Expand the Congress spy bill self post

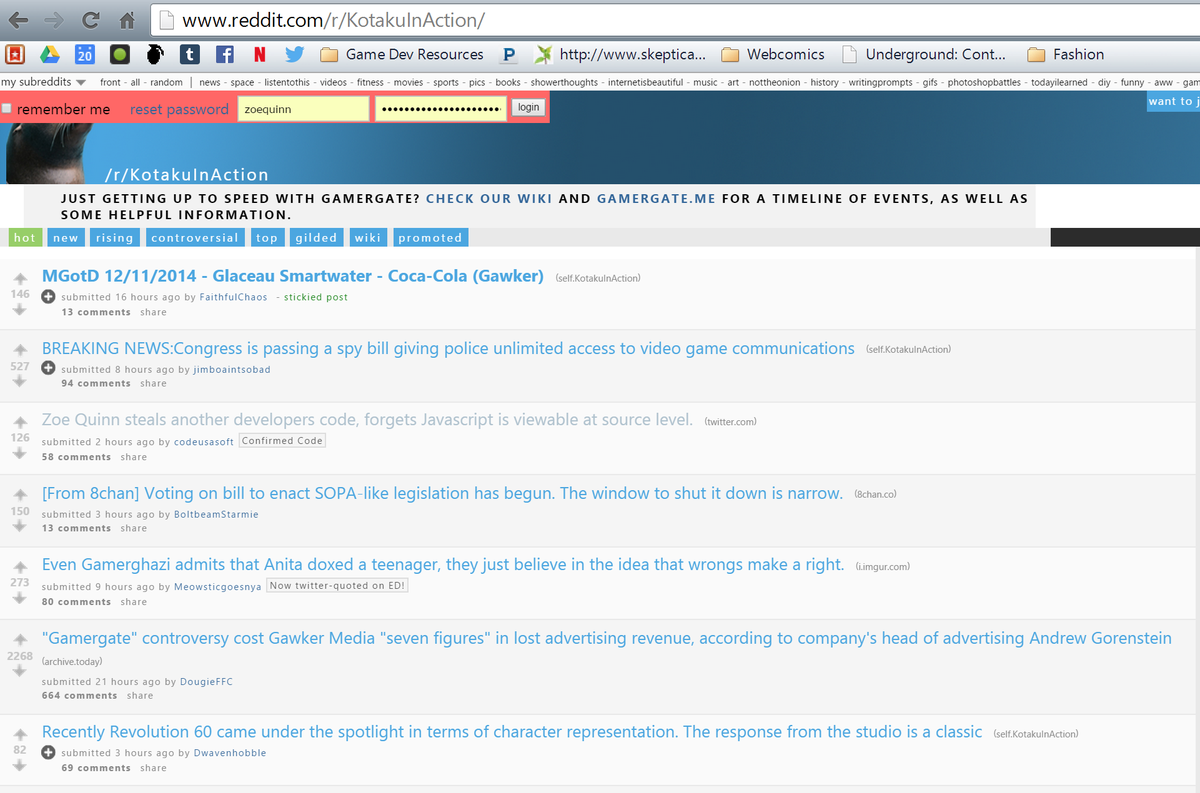48,369
